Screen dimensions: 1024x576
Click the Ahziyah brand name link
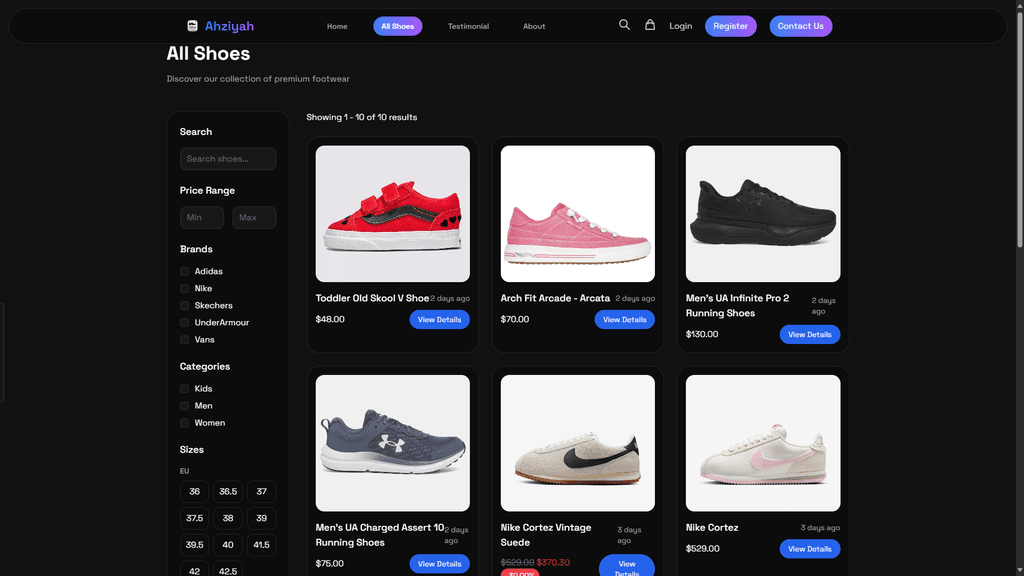(229, 26)
